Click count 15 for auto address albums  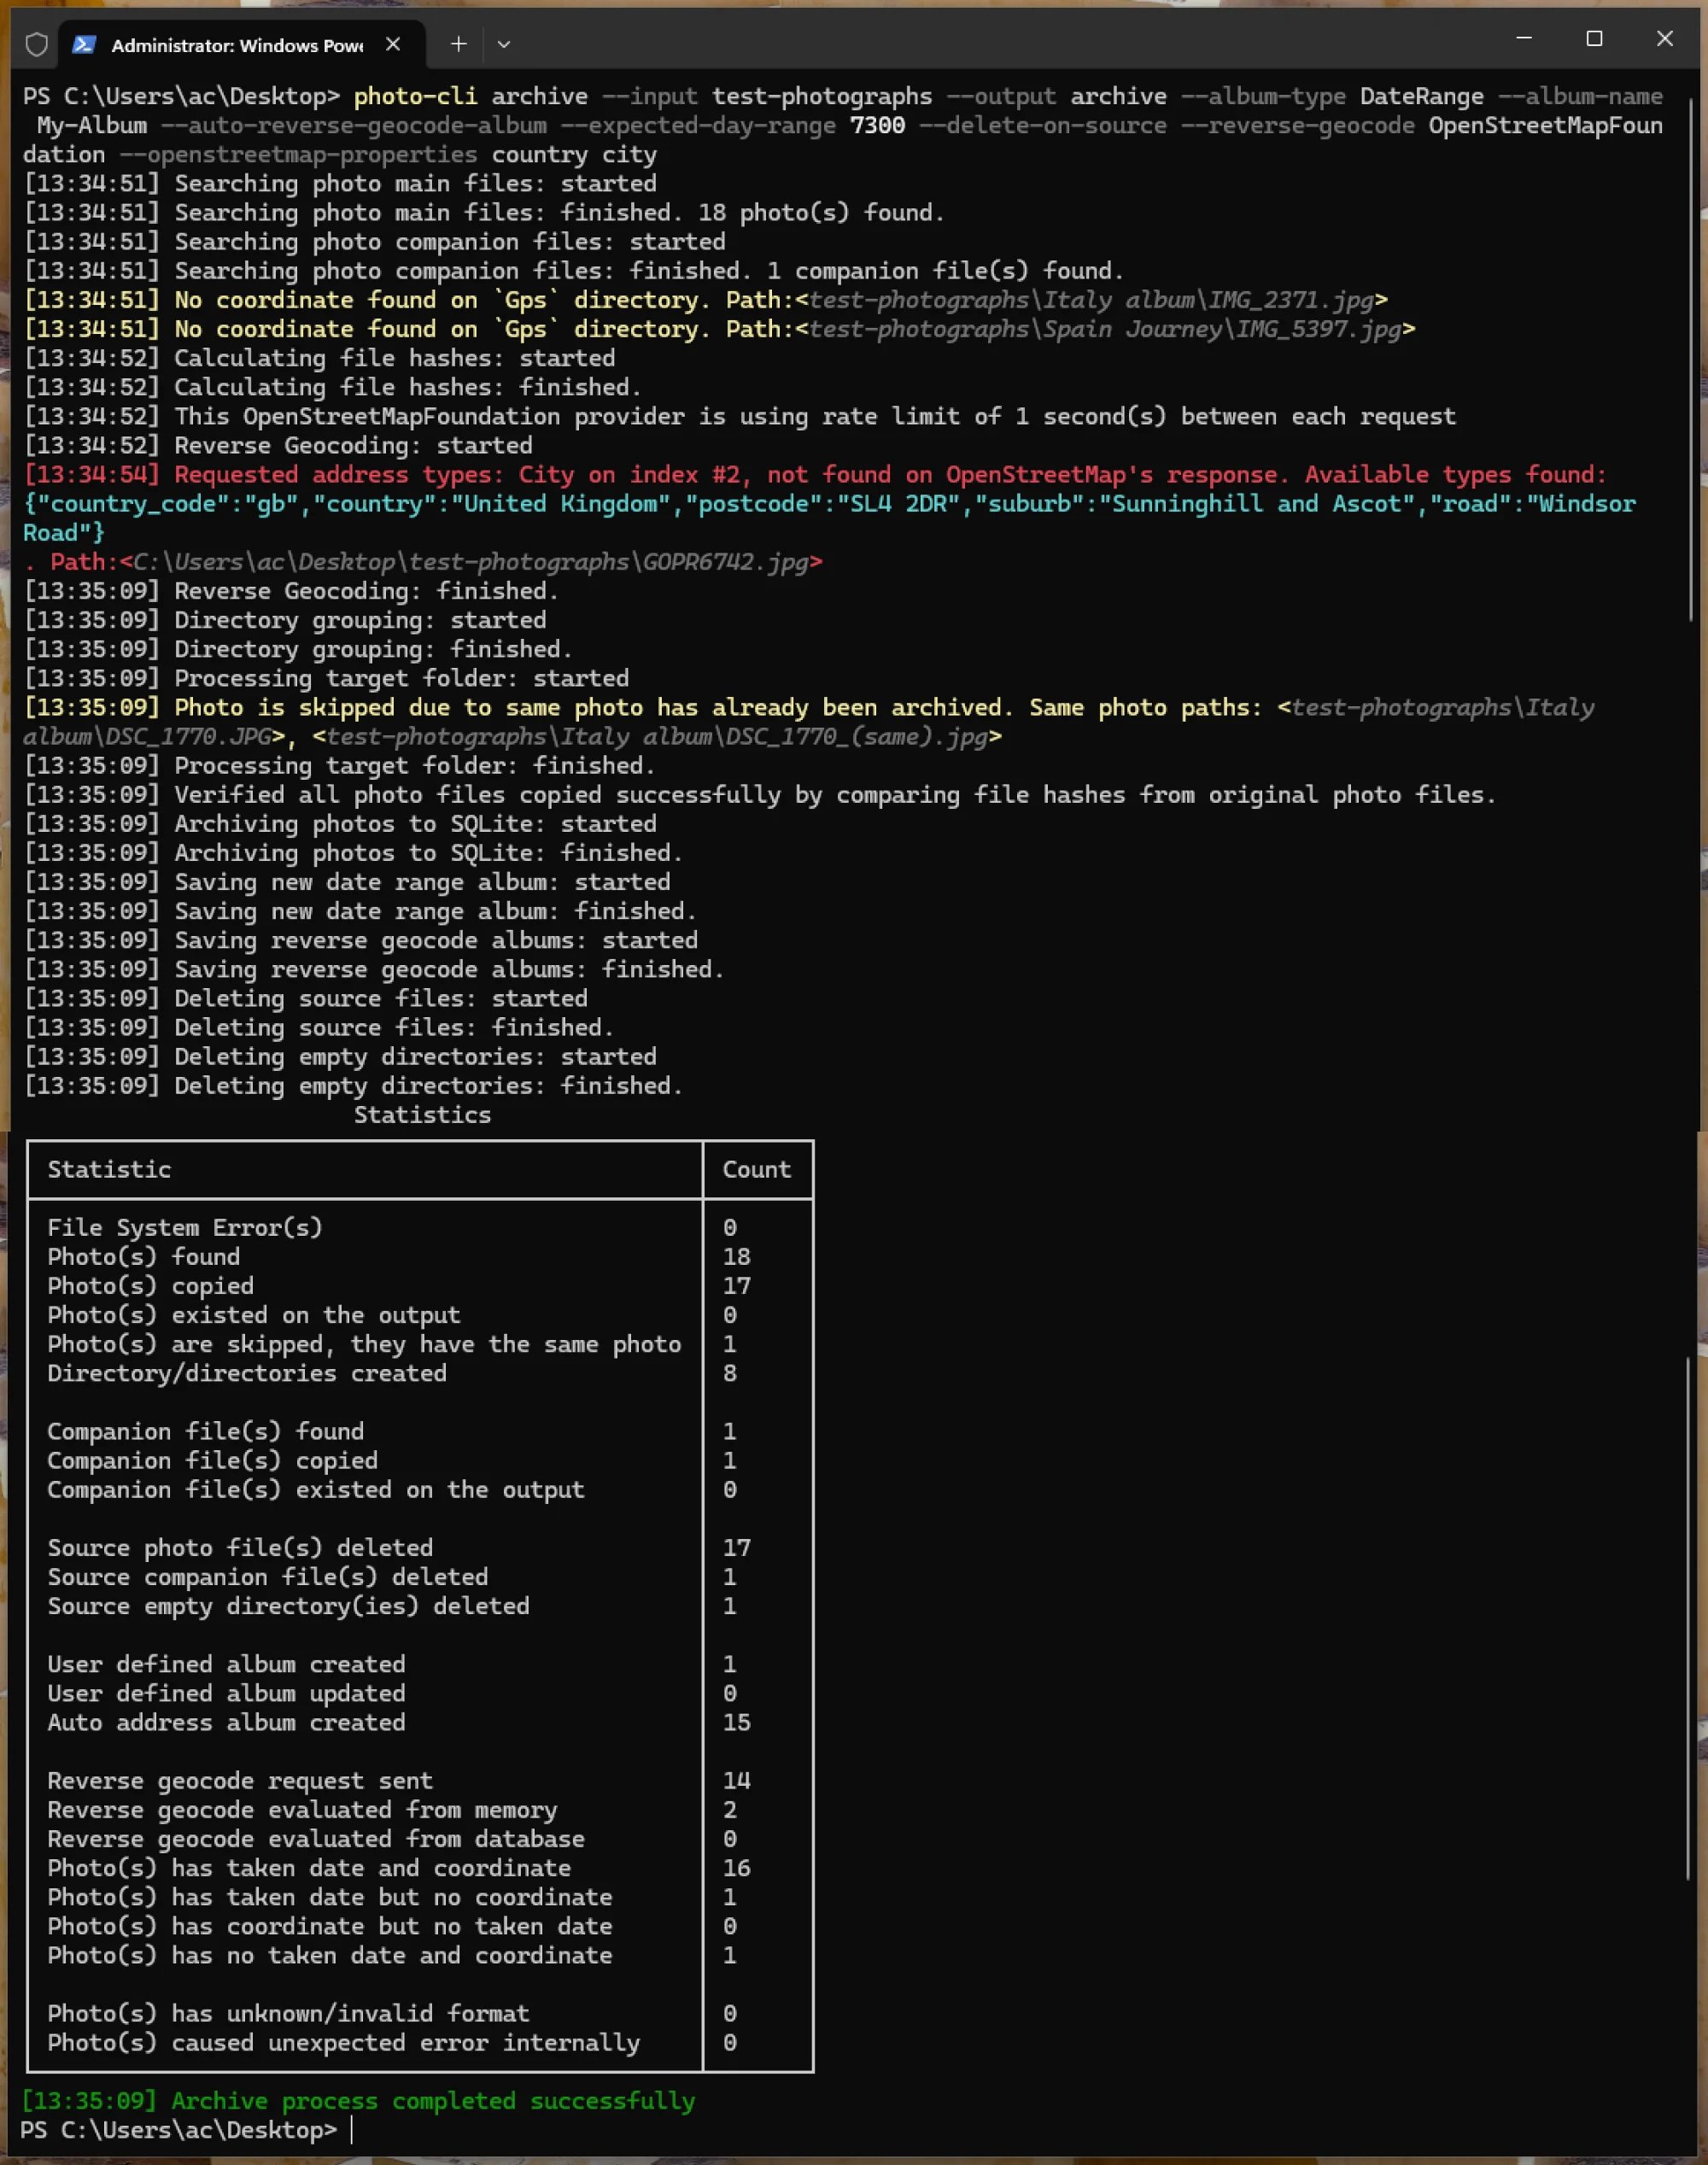[737, 1723]
